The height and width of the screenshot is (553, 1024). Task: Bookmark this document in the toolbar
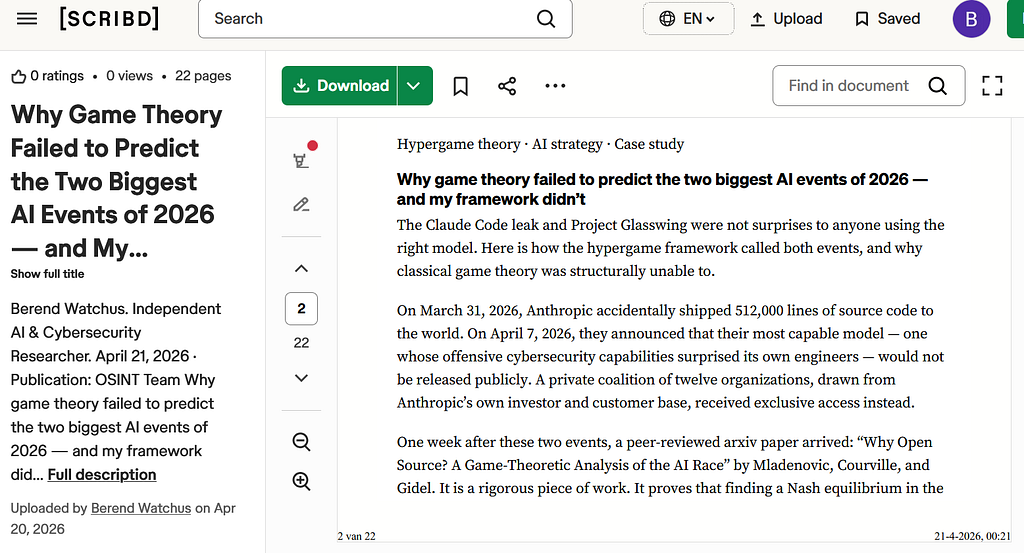coord(460,86)
